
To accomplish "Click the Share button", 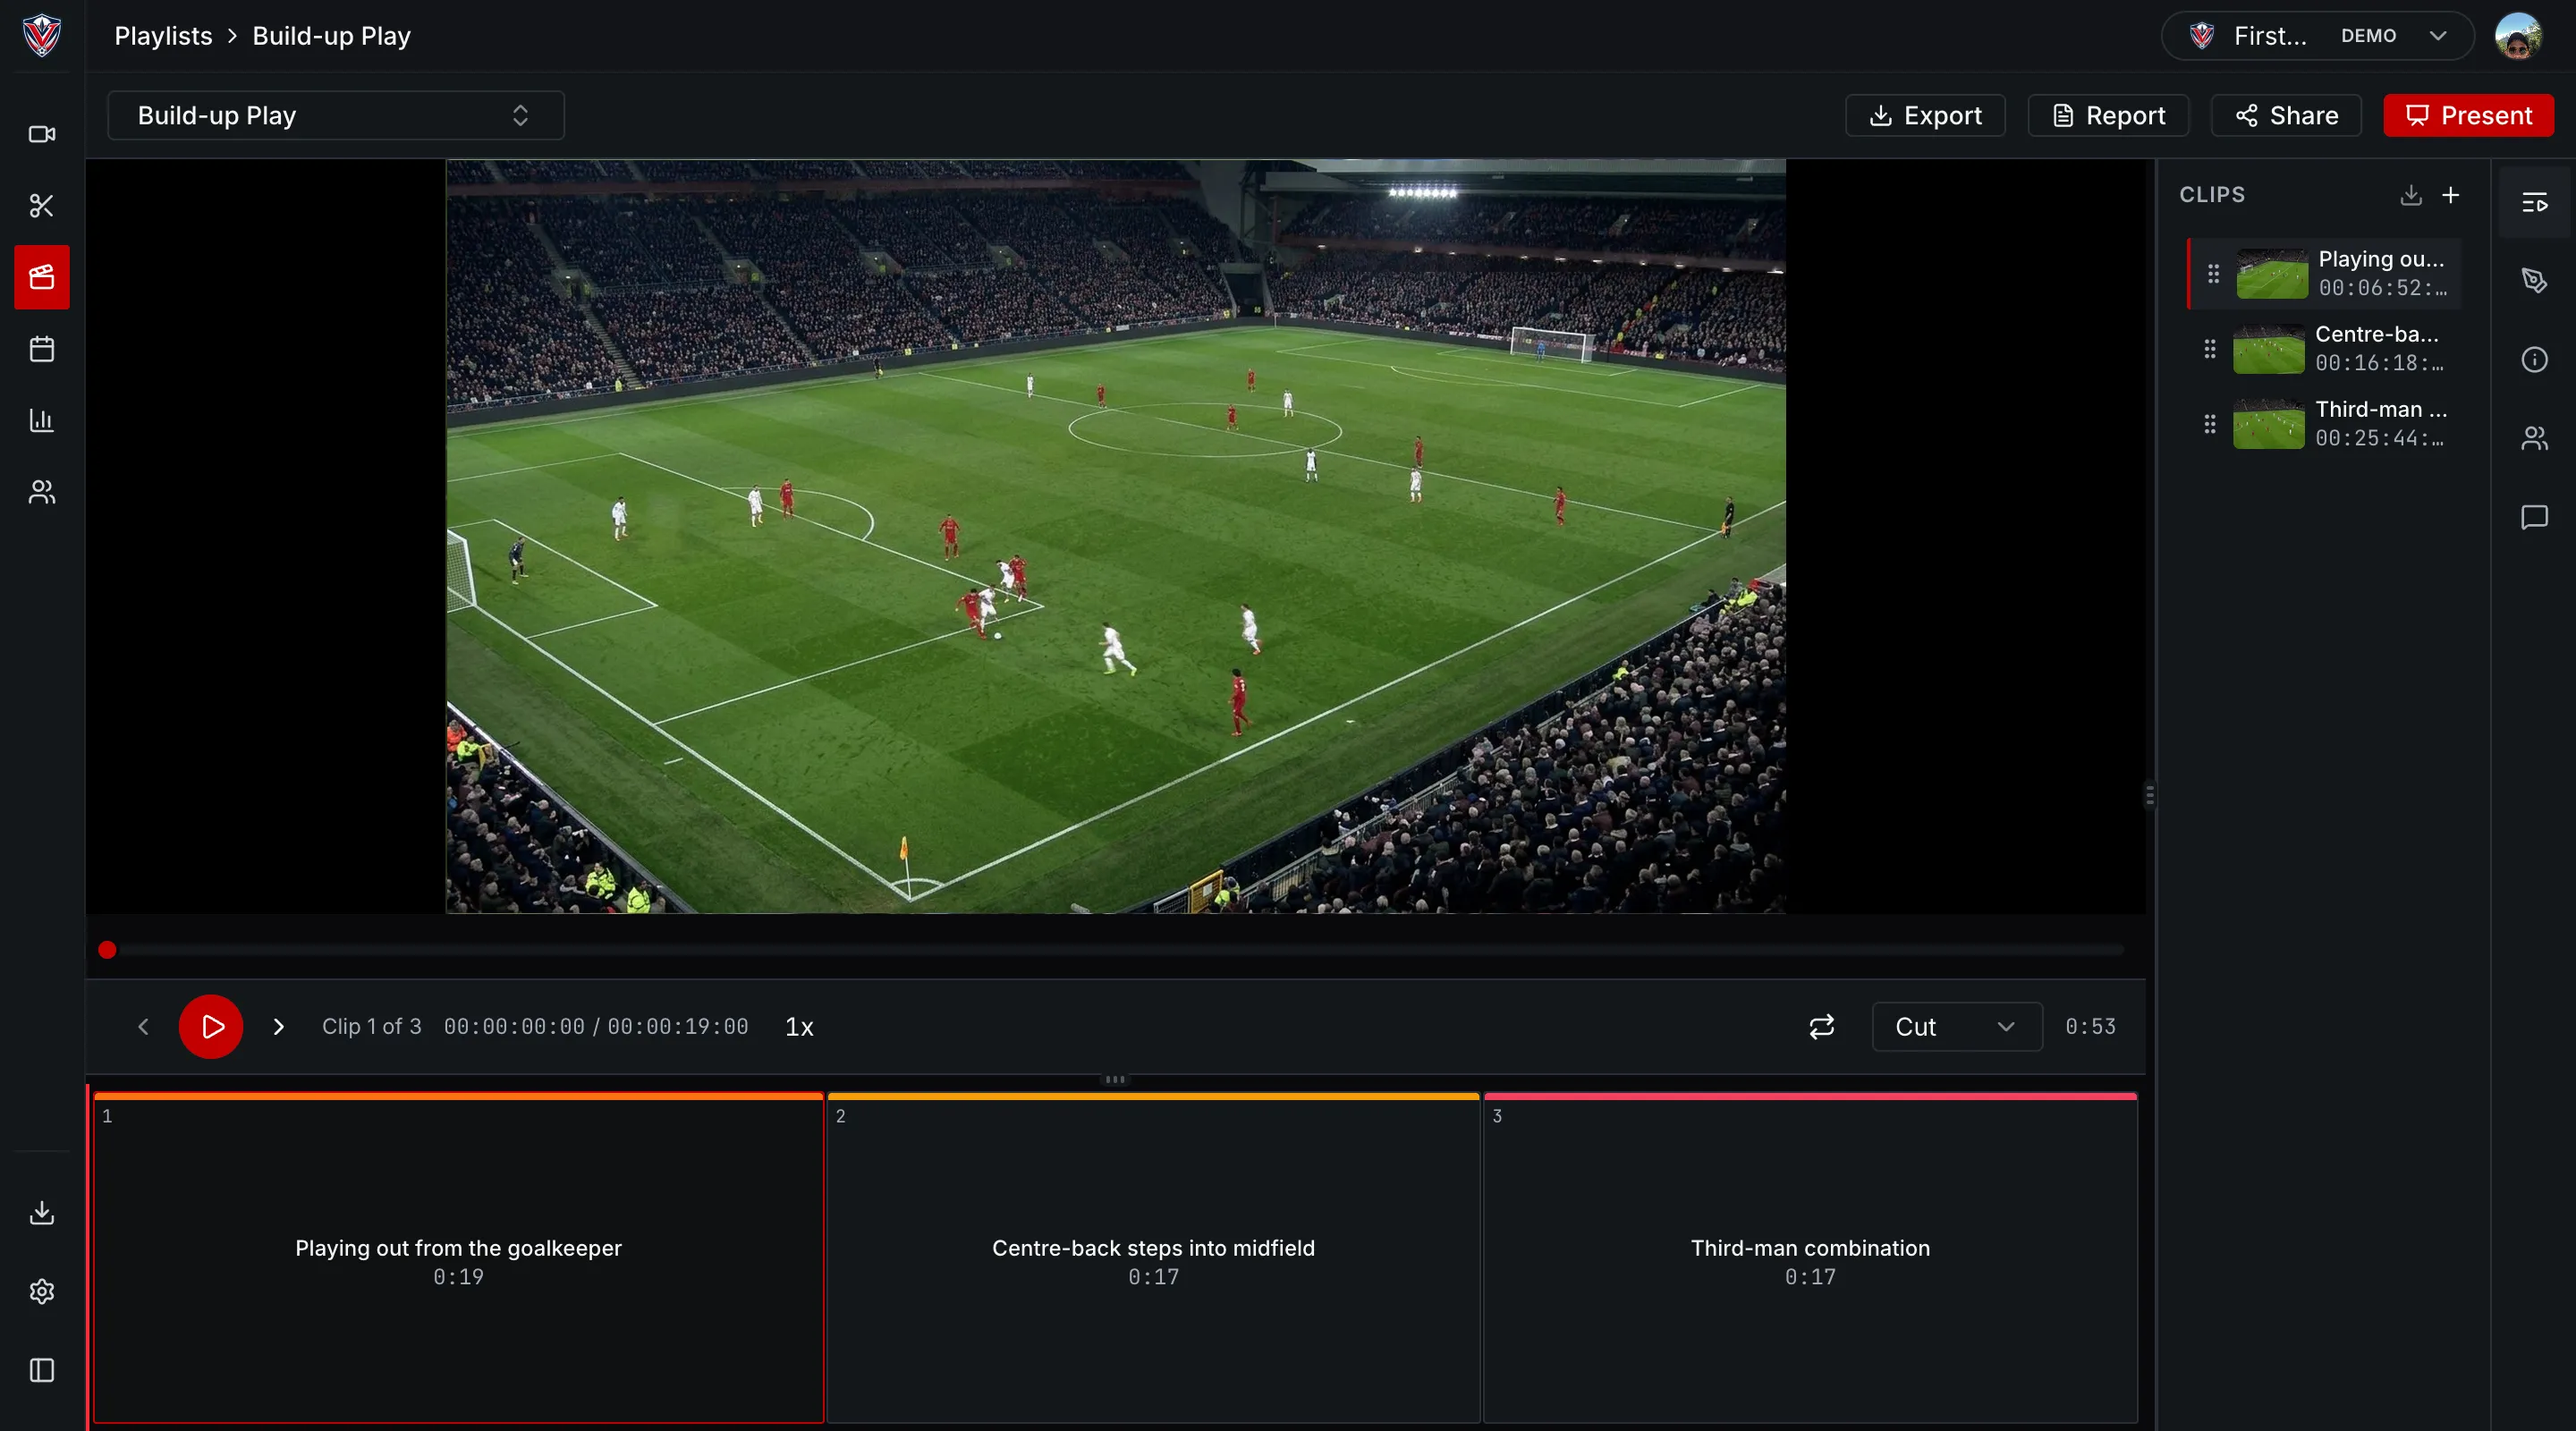I will (x=2286, y=115).
